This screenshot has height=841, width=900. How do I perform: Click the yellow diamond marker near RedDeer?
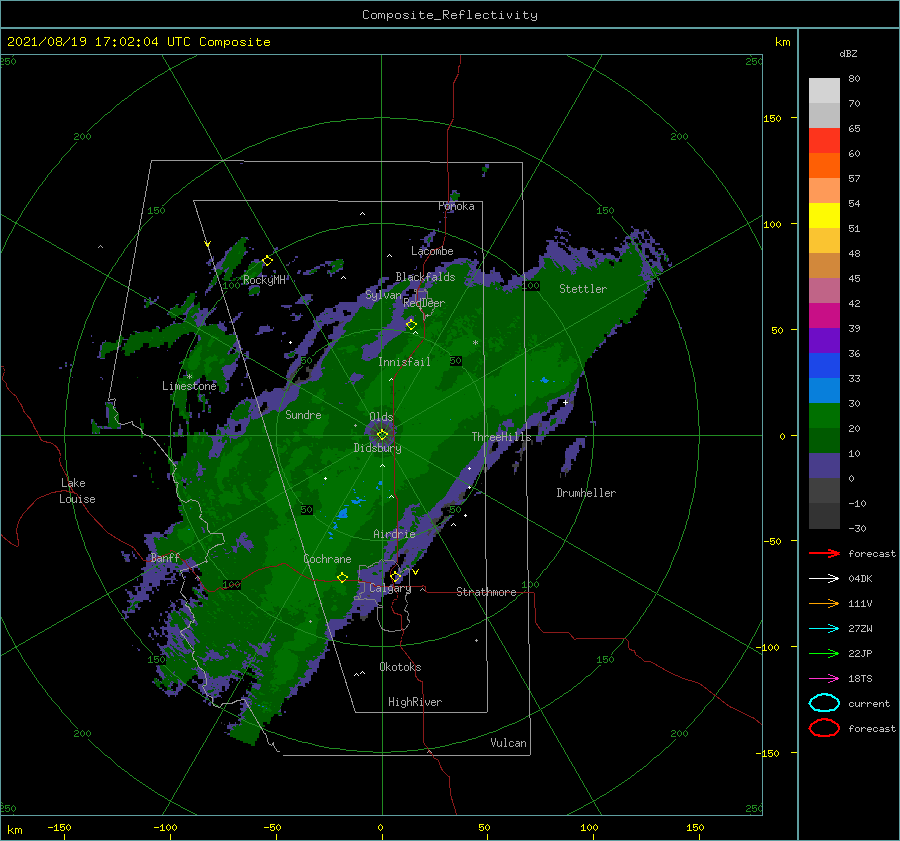click(x=411, y=325)
